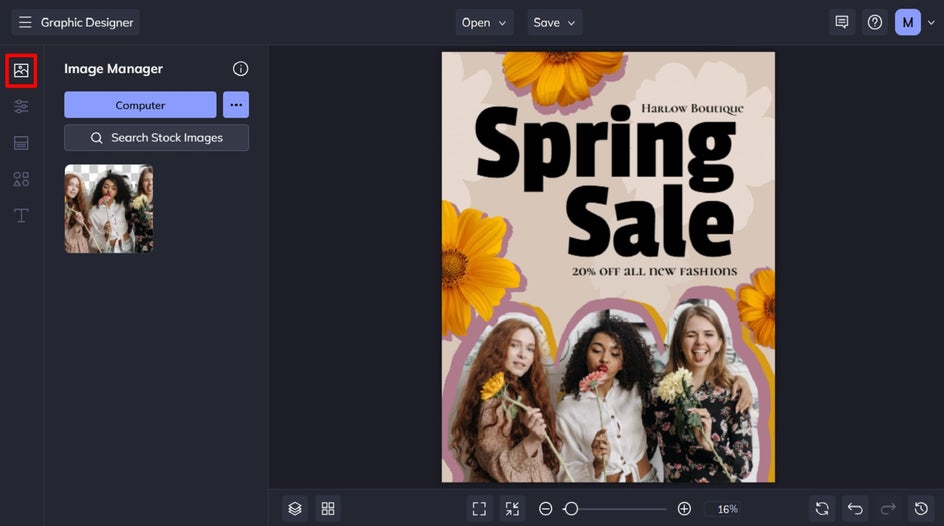Open the Layers panel icon

coord(295,509)
